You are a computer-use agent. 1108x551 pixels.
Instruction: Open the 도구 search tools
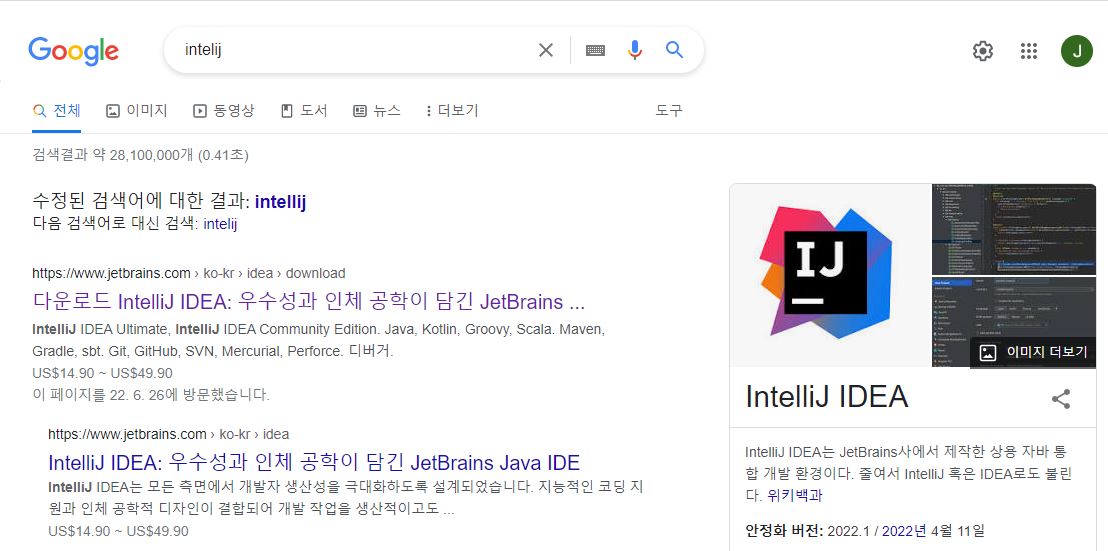[668, 111]
